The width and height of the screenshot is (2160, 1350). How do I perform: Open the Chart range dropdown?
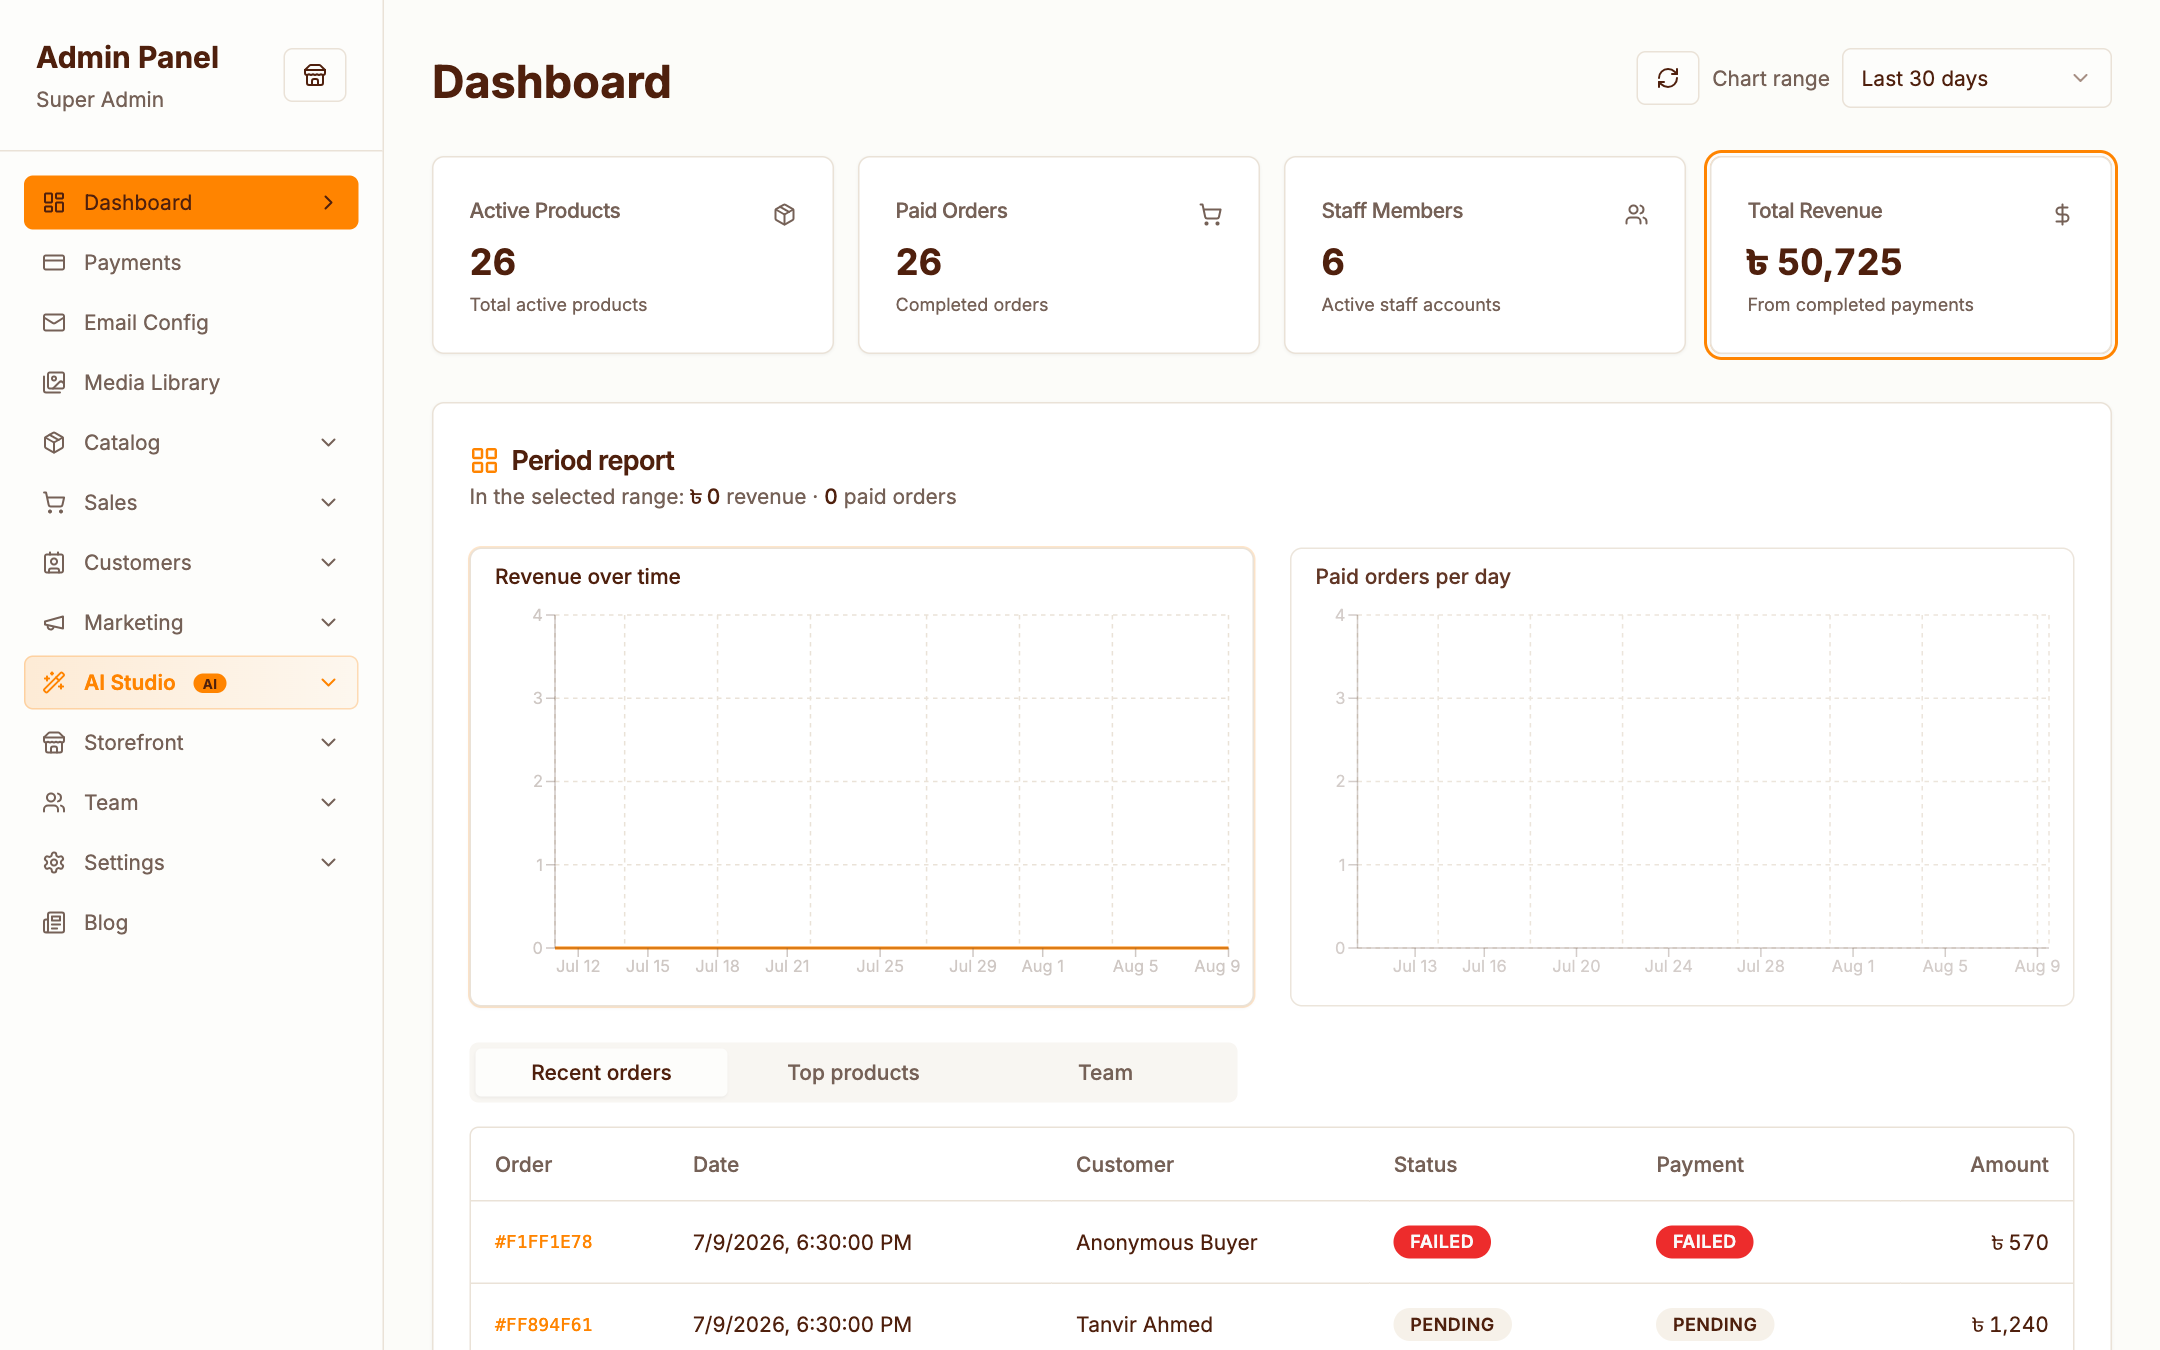(1976, 78)
